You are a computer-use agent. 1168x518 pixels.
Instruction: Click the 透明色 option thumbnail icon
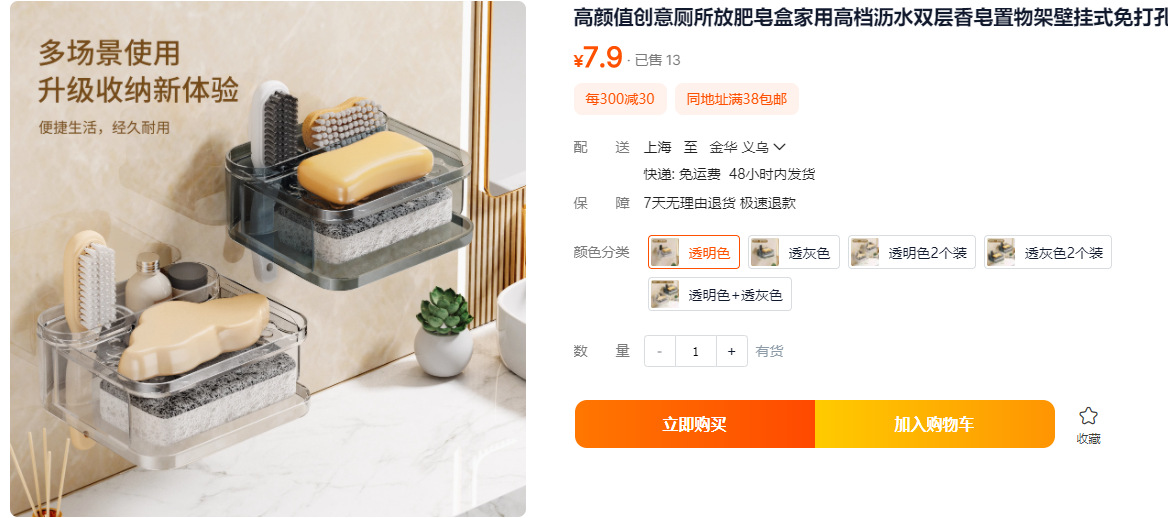[x=665, y=252]
